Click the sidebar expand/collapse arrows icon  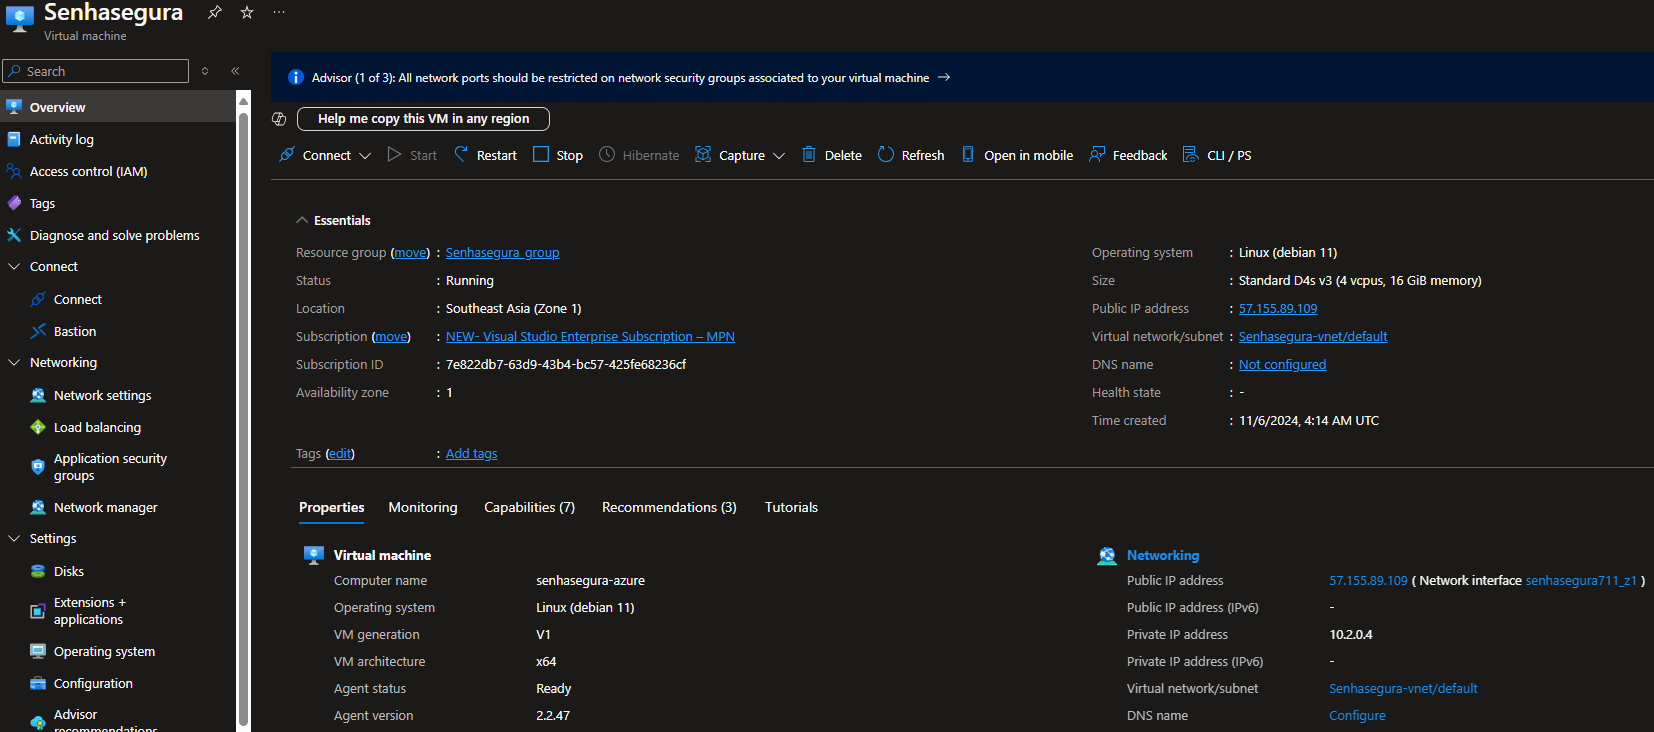[x=205, y=71]
